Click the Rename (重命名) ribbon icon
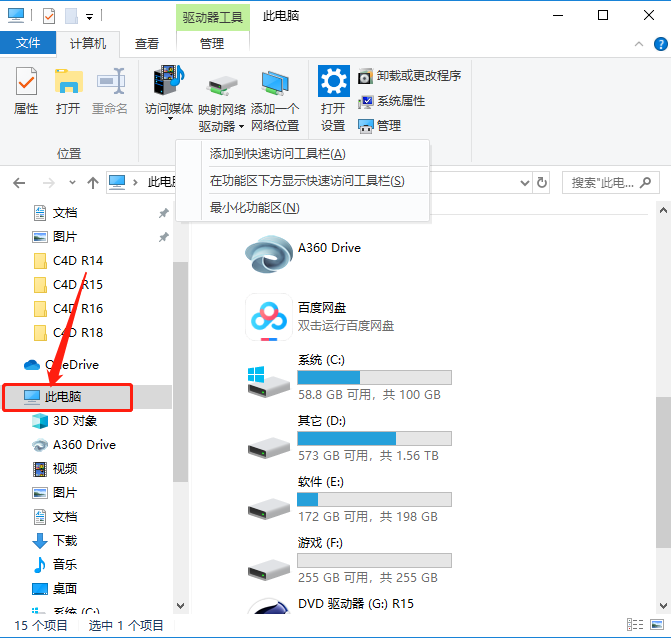671x638 pixels. 110,81
